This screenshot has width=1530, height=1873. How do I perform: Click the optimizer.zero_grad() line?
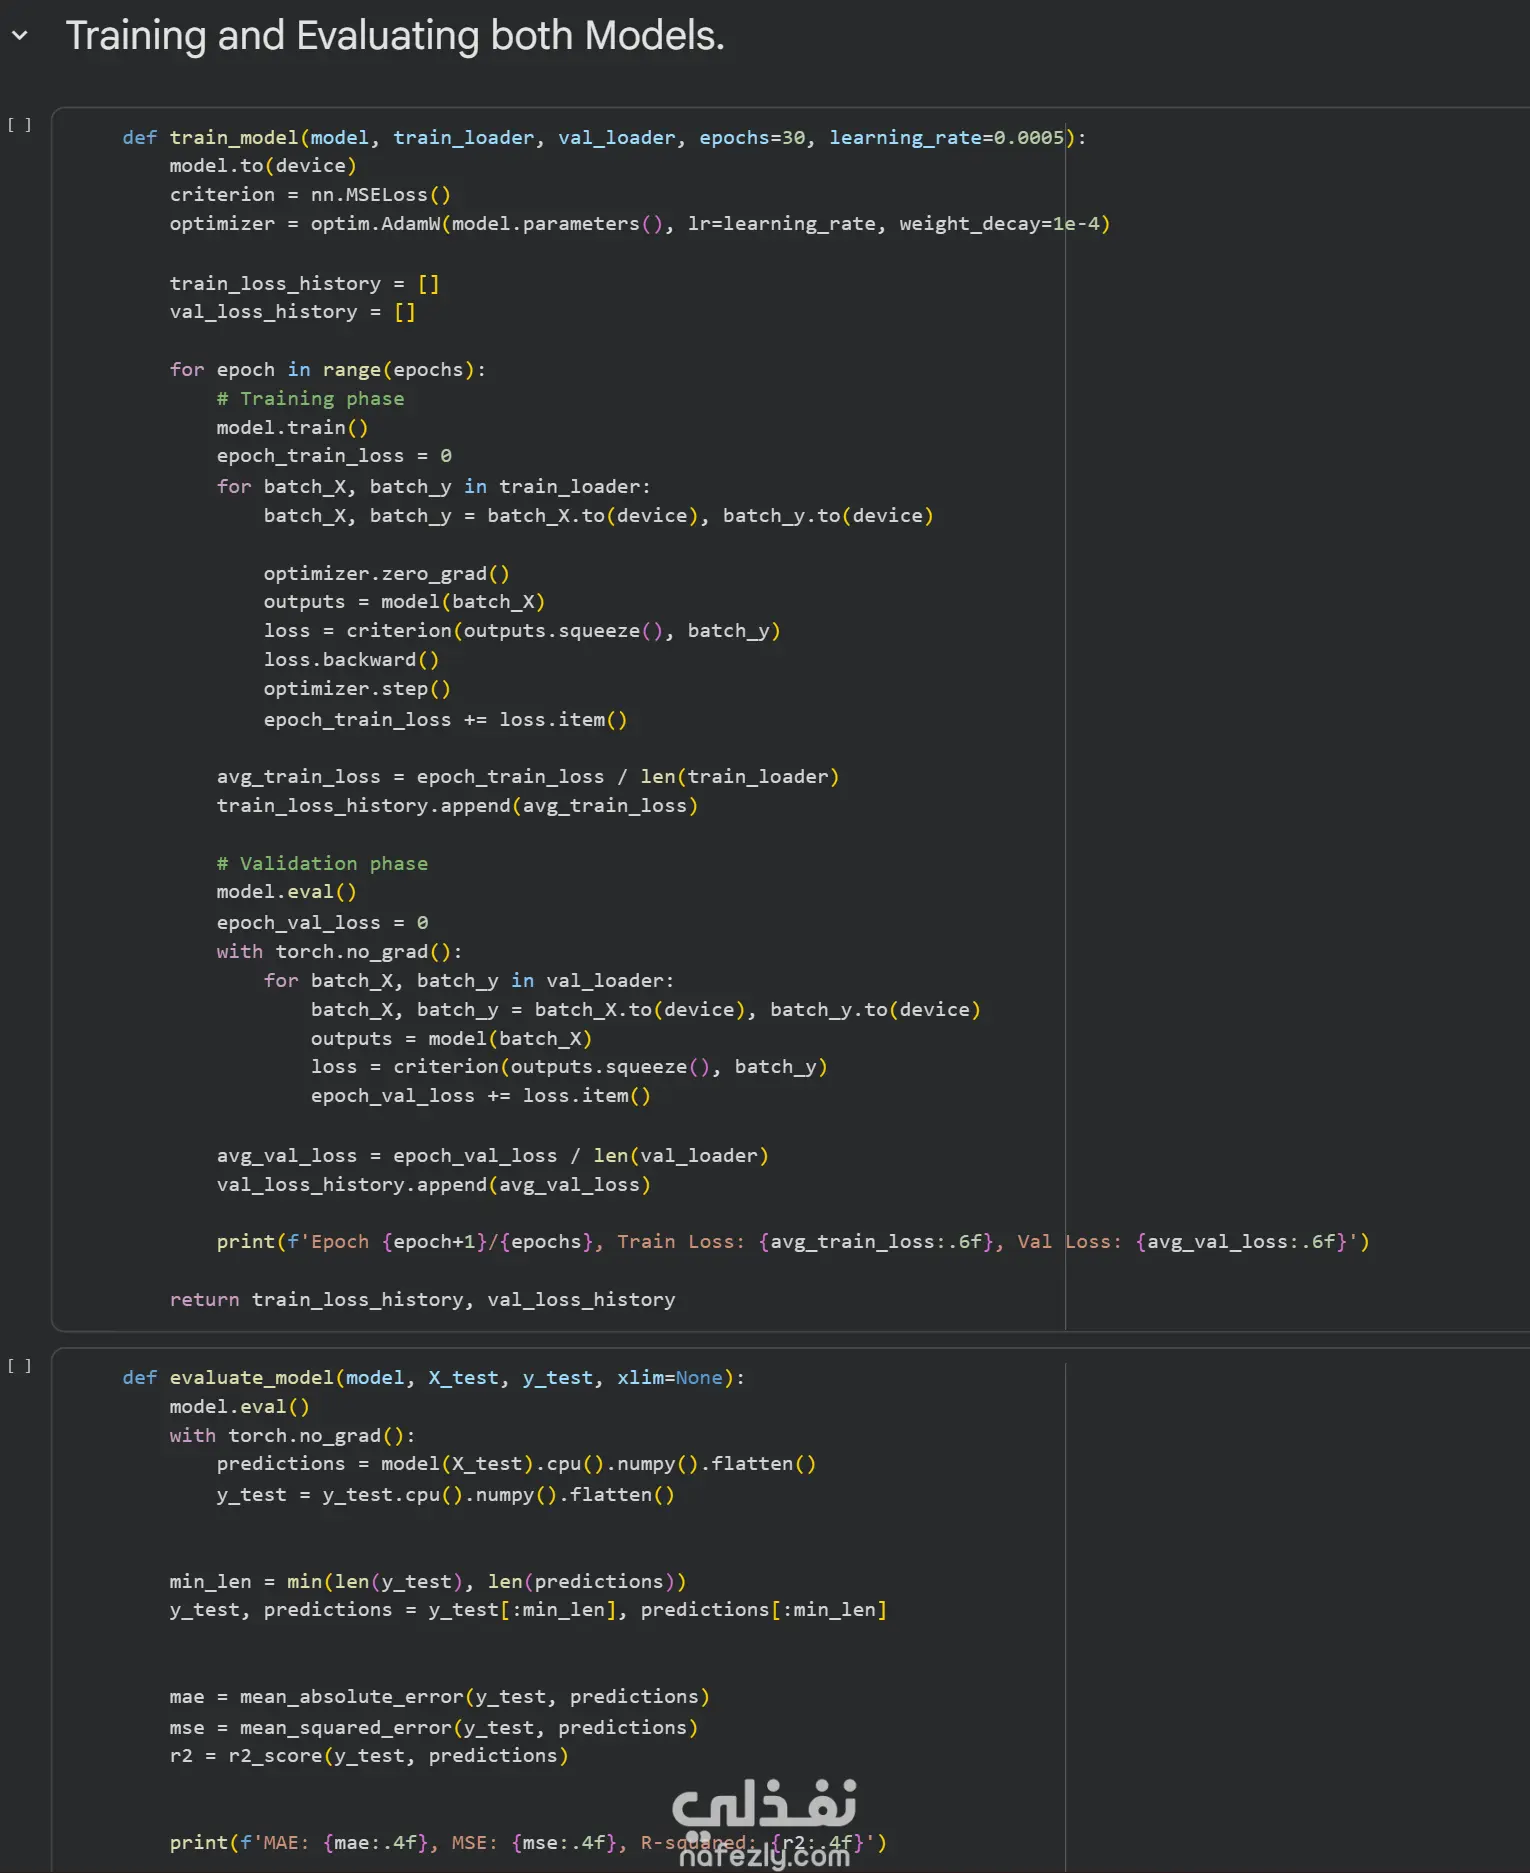[x=386, y=574]
